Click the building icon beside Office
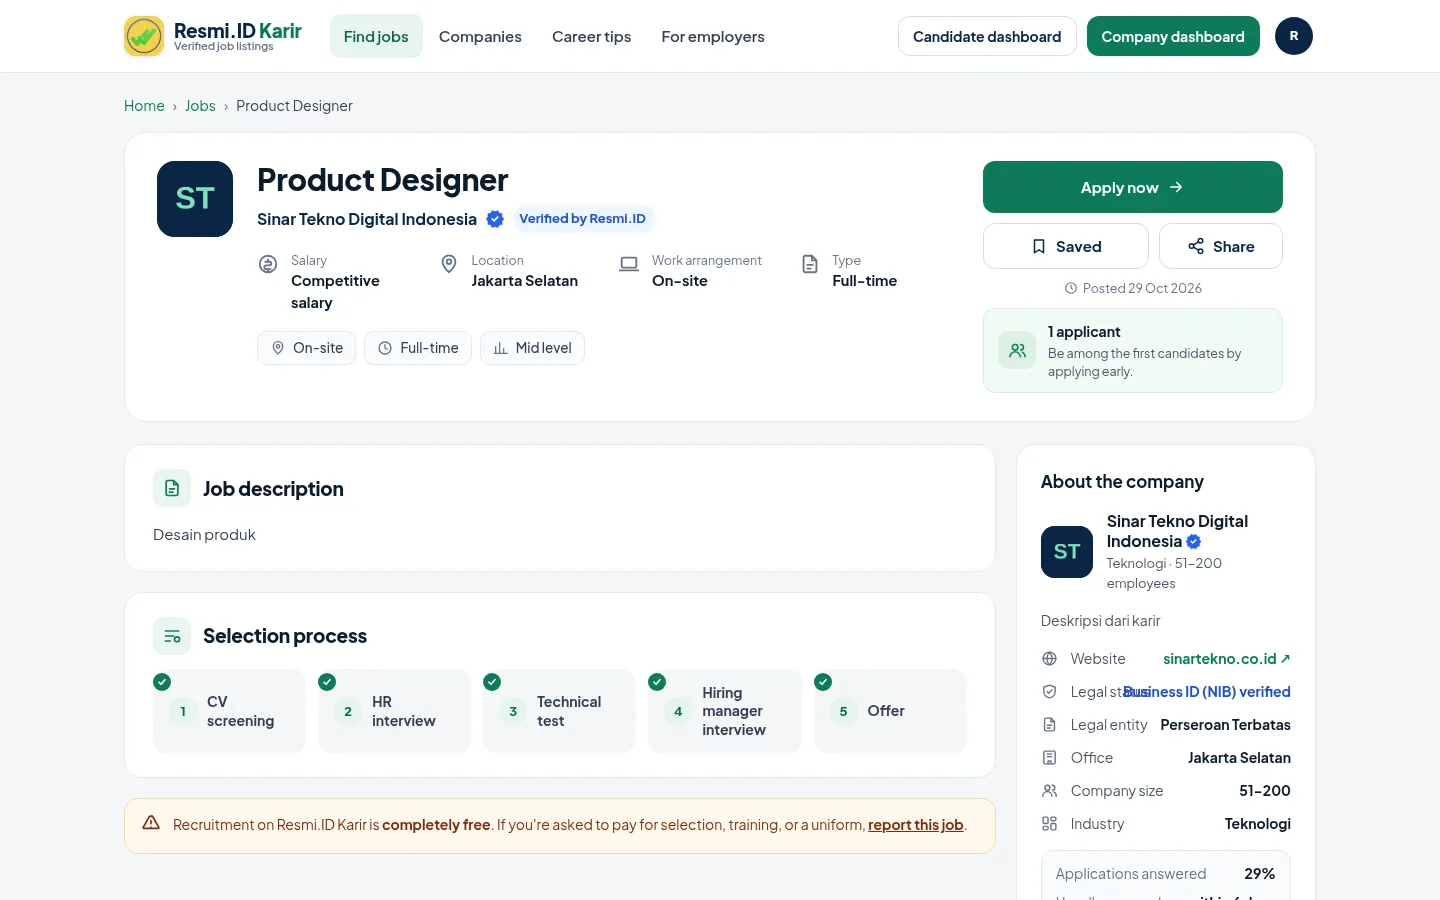This screenshot has height=900, width=1440. click(1049, 758)
